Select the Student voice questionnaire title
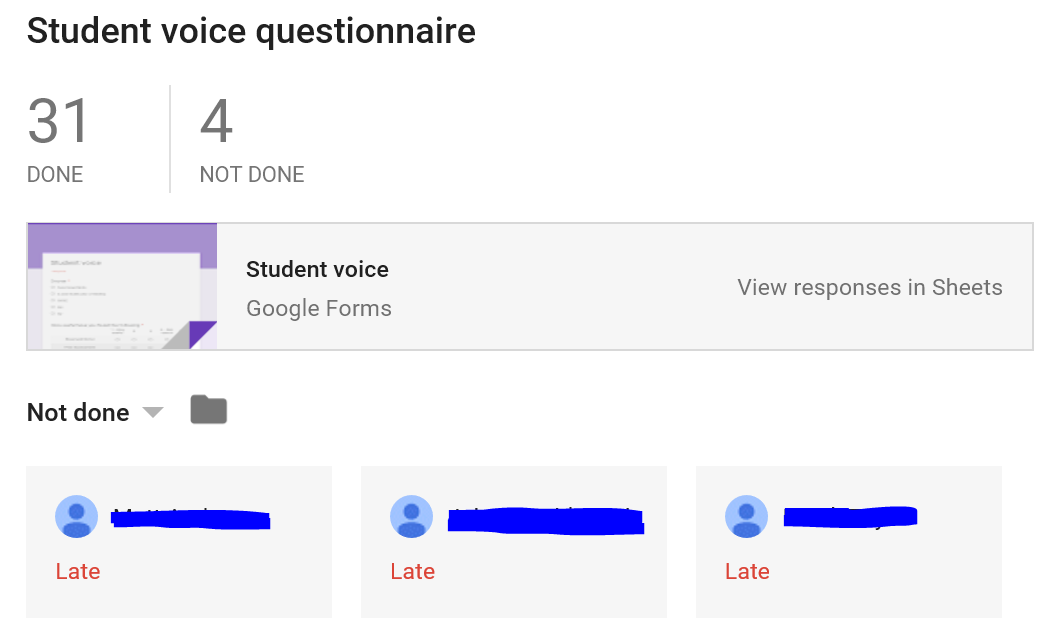Viewport: 1049px width, 630px height. (251, 31)
